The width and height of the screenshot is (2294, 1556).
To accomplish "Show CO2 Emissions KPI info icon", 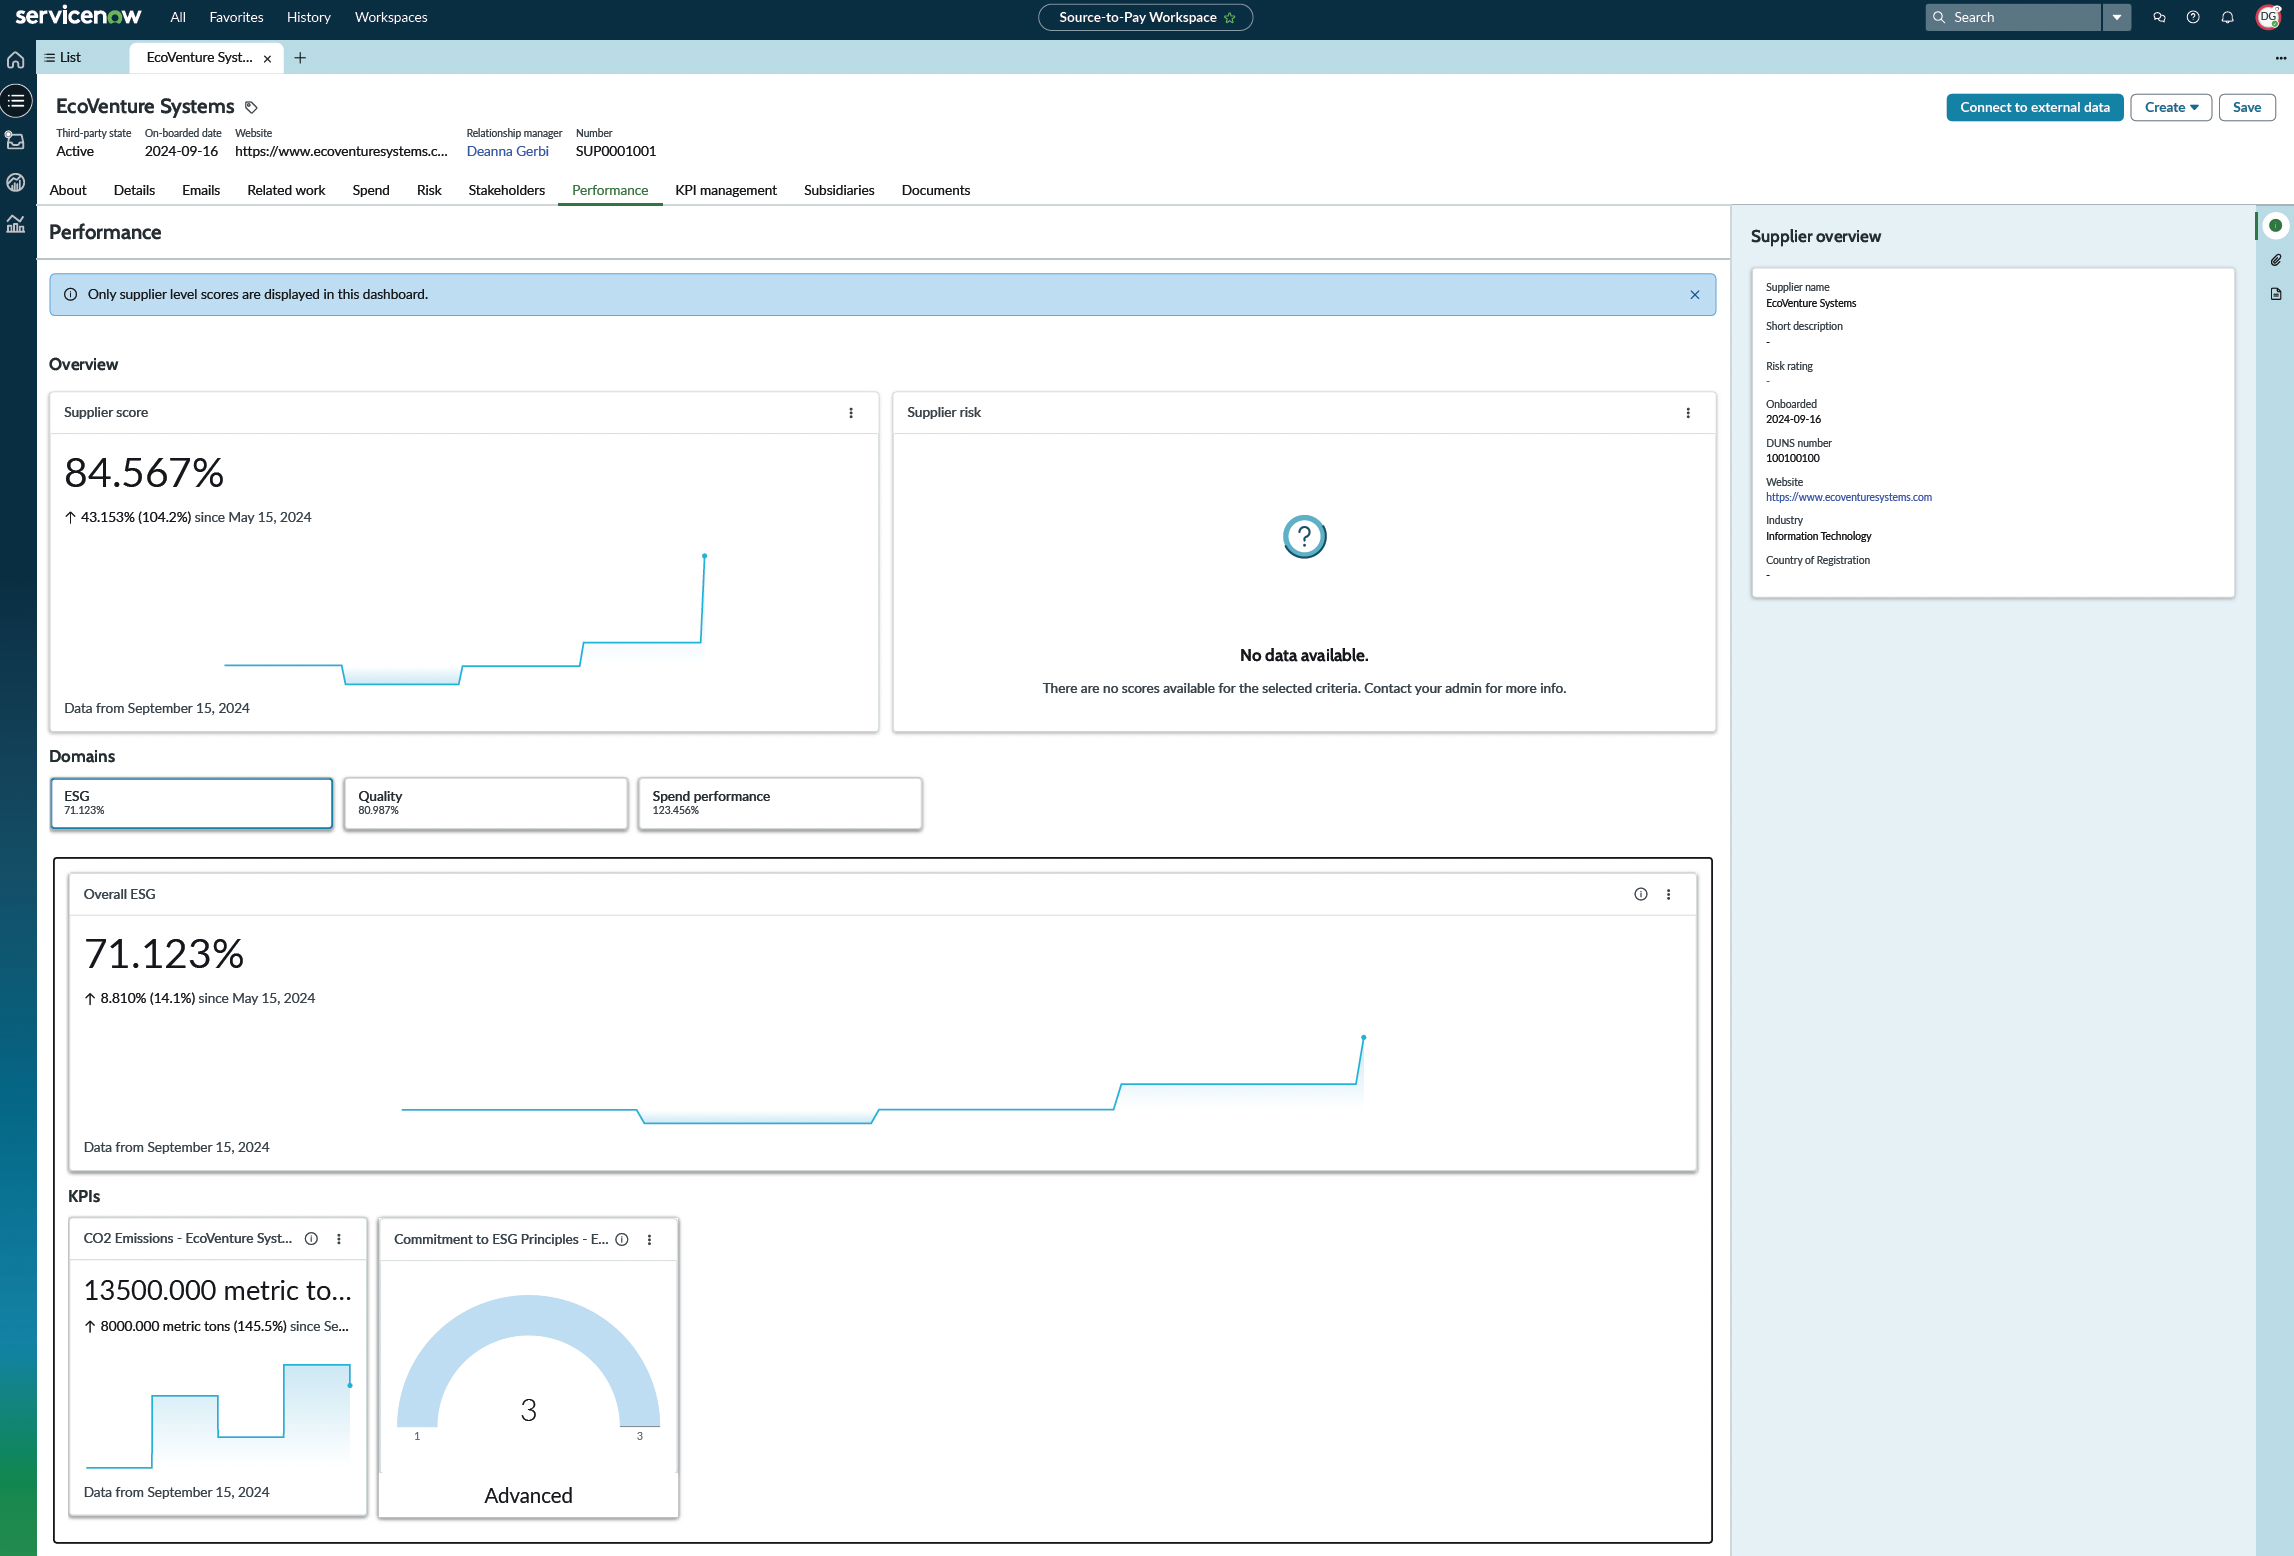I will click(x=311, y=1239).
